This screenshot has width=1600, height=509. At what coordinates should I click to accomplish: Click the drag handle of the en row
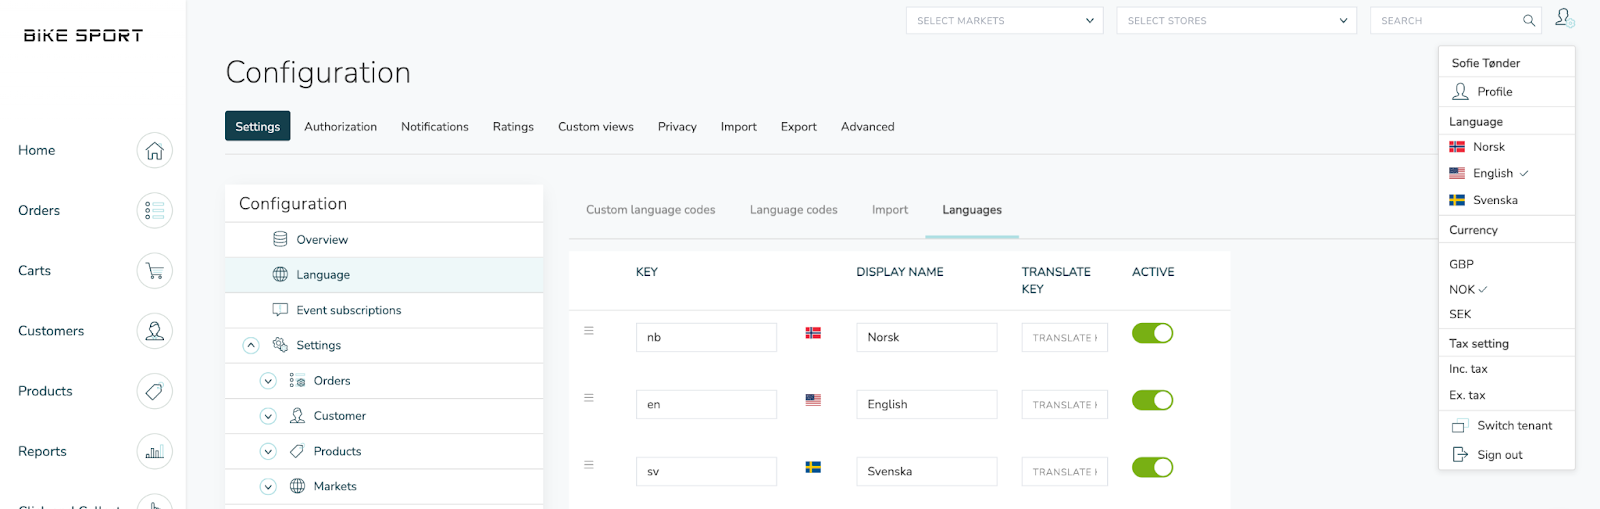[x=589, y=397]
